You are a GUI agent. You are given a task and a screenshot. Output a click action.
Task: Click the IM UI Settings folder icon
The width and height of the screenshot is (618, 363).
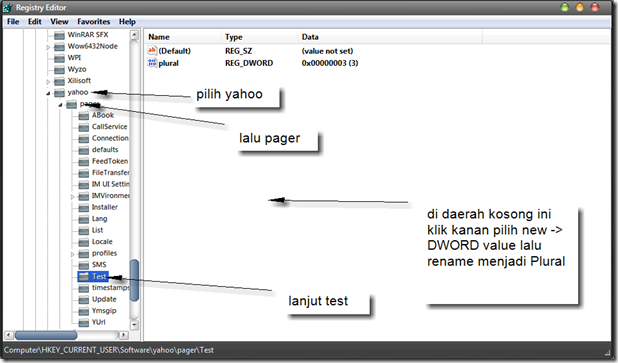click(x=84, y=185)
